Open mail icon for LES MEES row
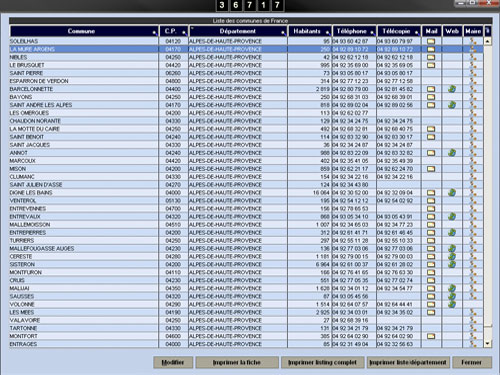The height and width of the screenshot is (375, 500). pos(431,312)
